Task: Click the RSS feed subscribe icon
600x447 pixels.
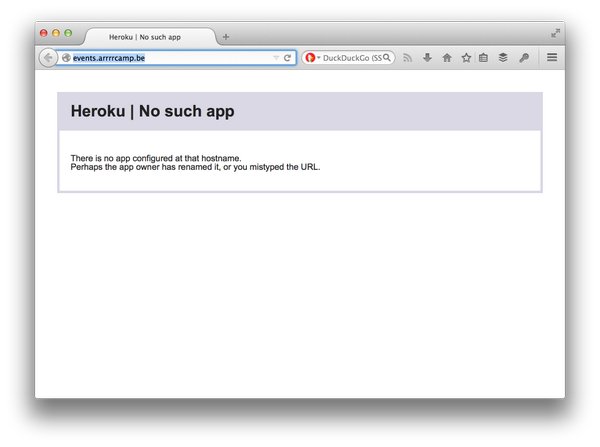Action: pyautogui.click(x=408, y=58)
